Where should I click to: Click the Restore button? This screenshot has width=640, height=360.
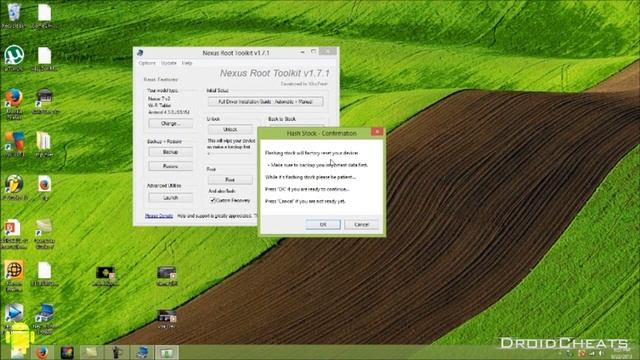coord(170,166)
